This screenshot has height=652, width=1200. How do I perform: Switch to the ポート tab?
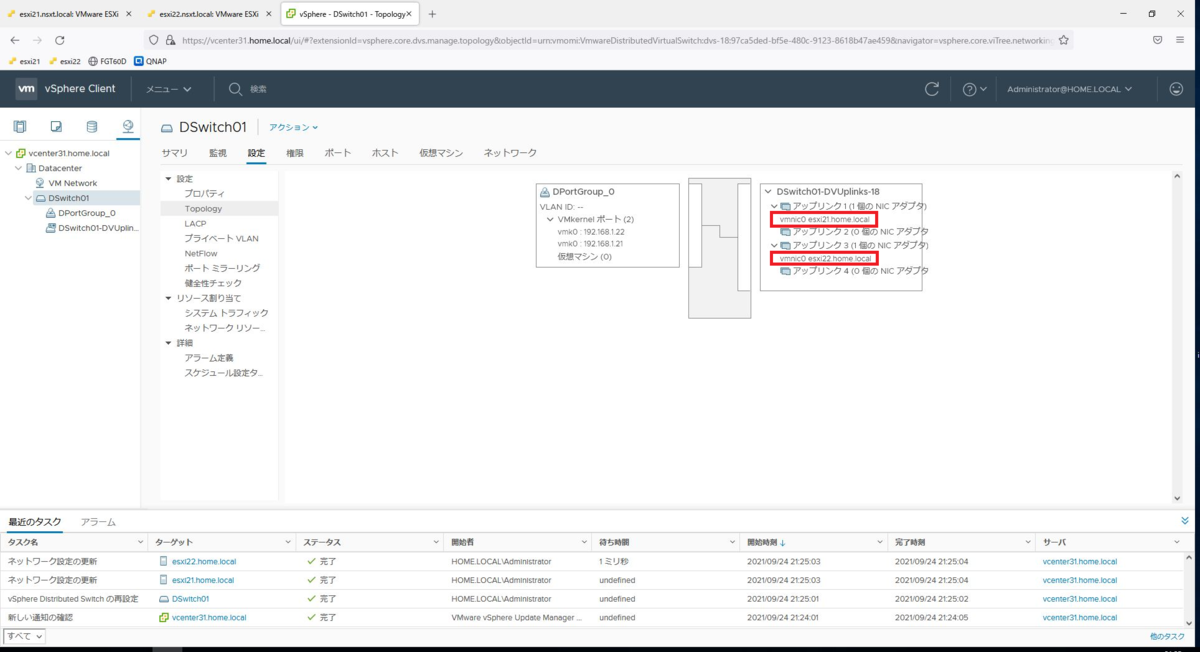point(338,153)
